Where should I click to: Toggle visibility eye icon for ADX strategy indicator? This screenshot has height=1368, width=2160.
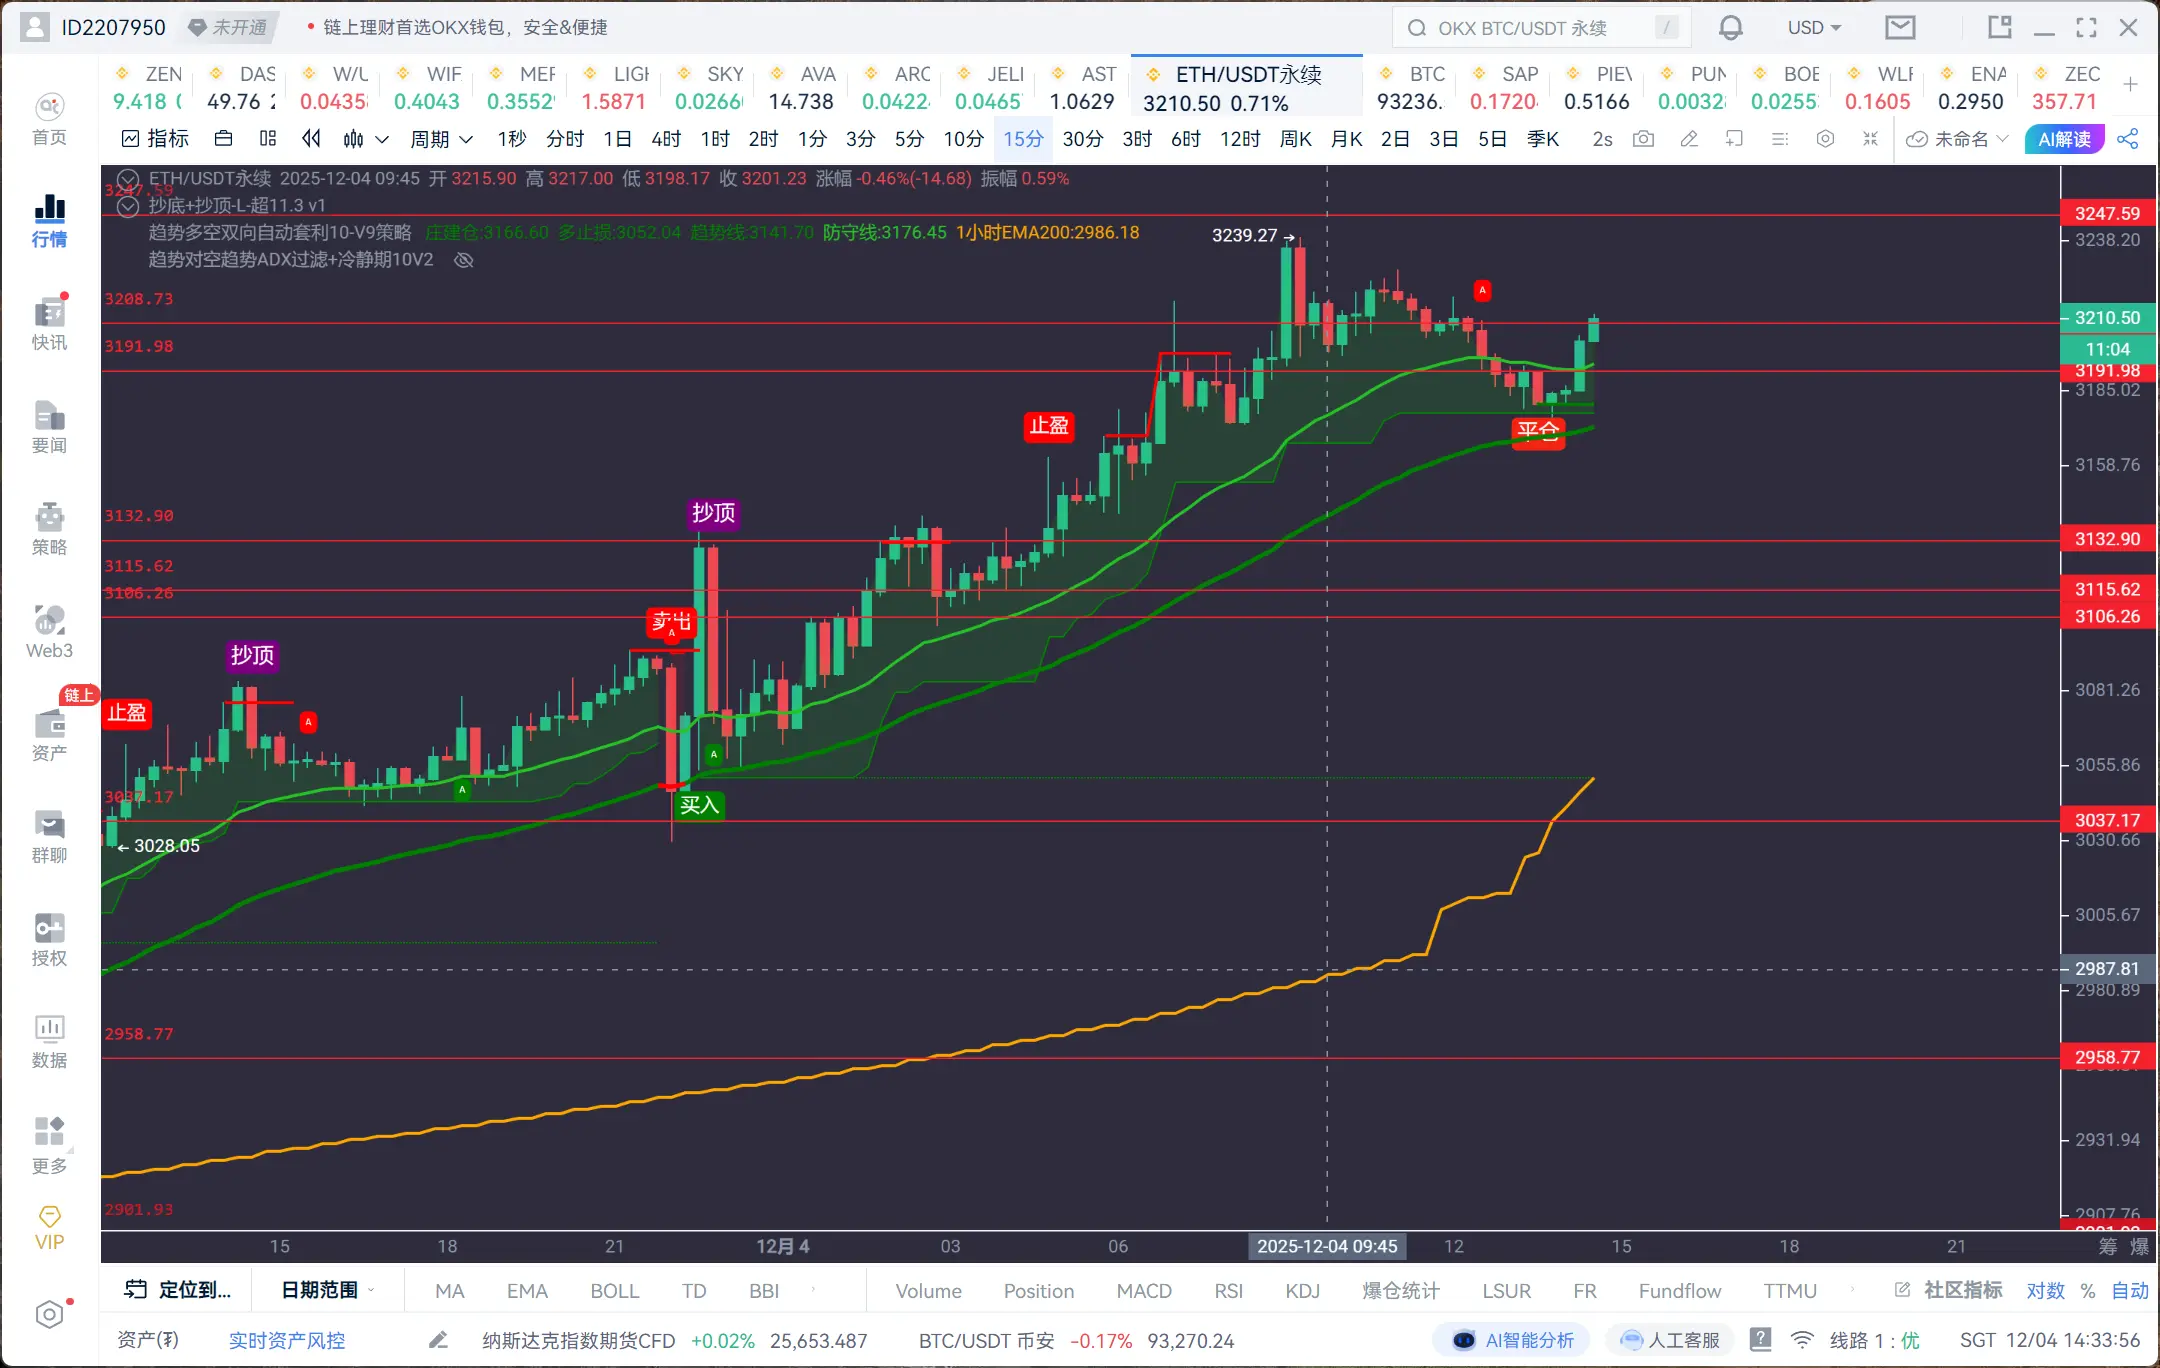(463, 260)
